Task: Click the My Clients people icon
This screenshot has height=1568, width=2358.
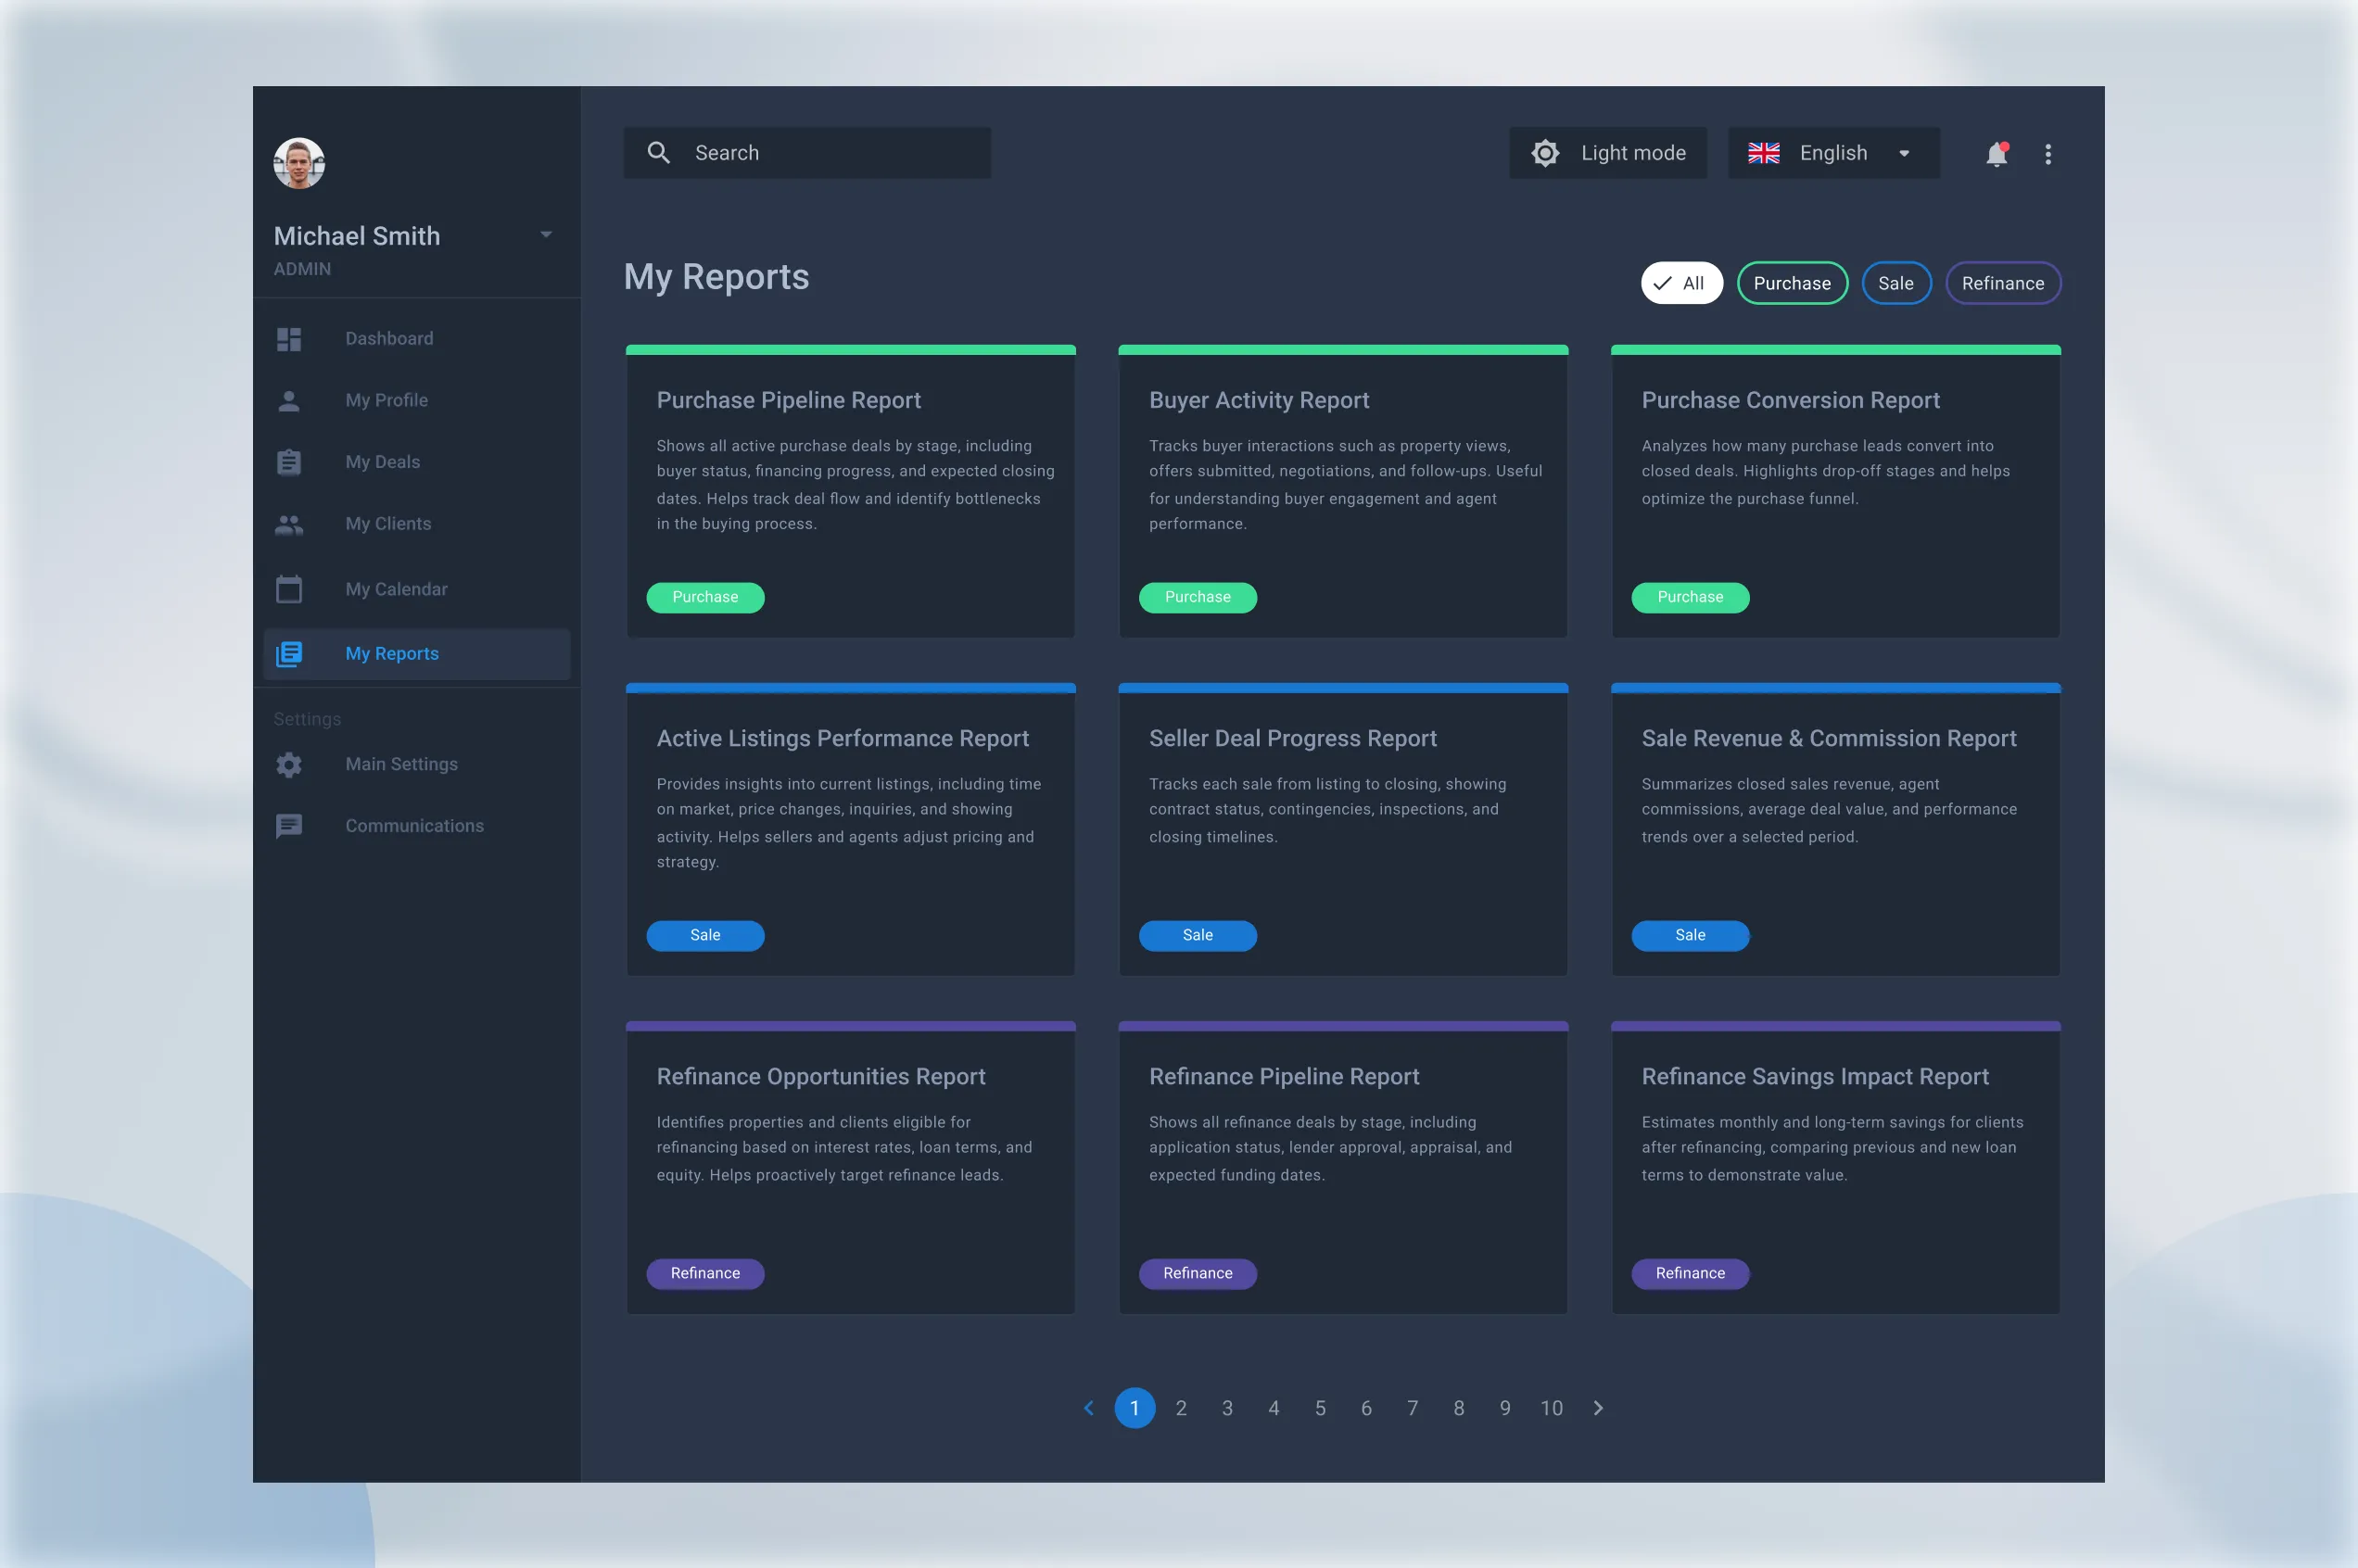Action: tap(289, 524)
